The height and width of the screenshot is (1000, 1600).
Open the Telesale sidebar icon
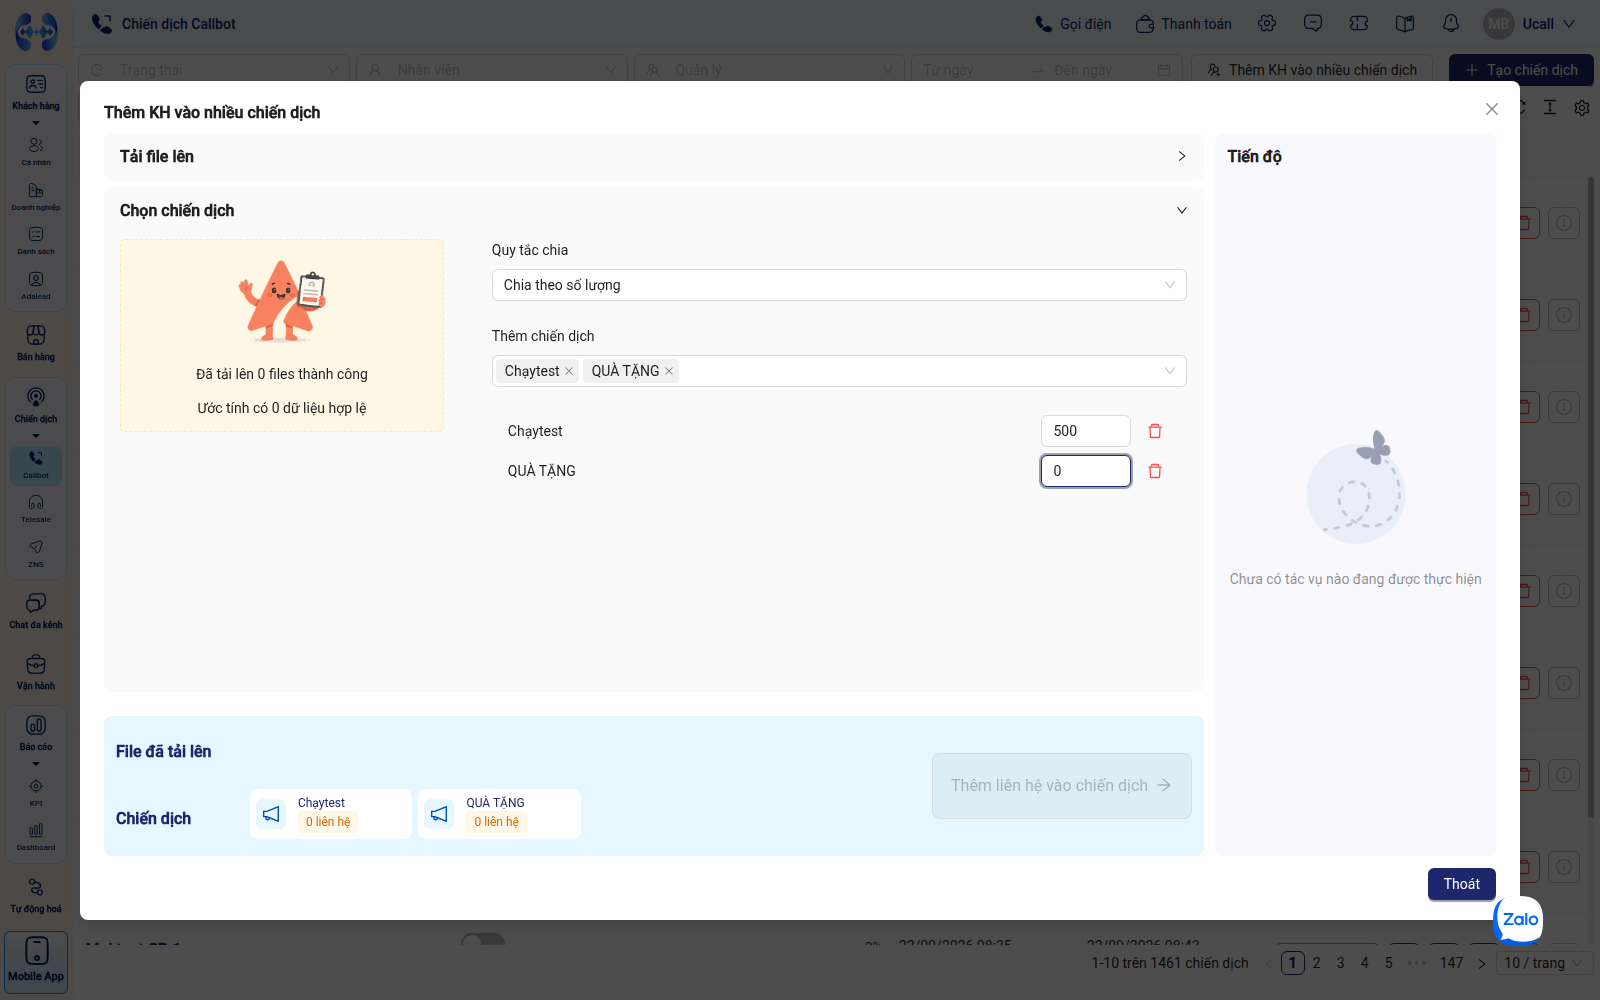tap(36, 509)
